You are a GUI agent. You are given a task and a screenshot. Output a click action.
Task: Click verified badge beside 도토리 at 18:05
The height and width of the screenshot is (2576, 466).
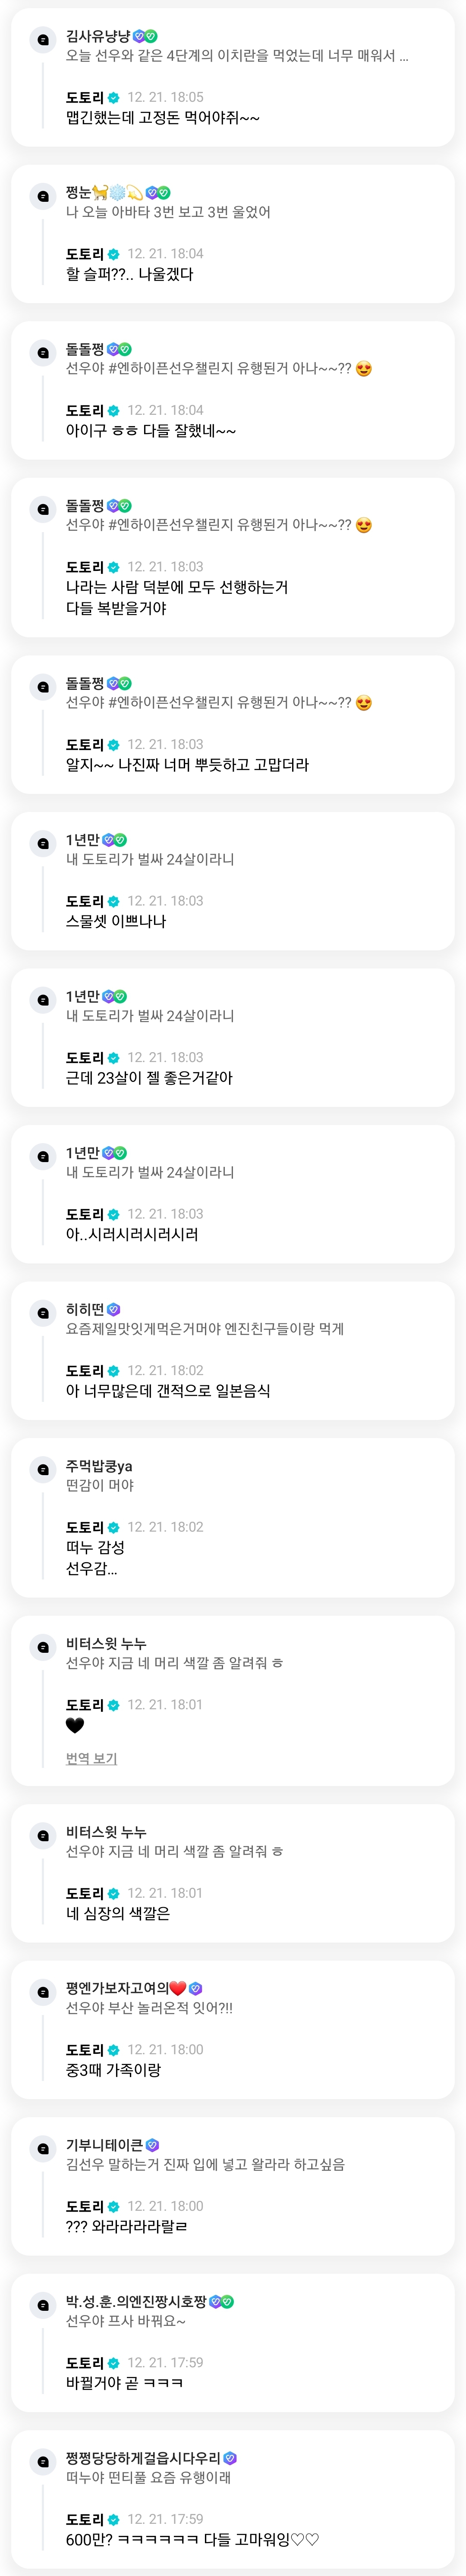tap(114, 98)
